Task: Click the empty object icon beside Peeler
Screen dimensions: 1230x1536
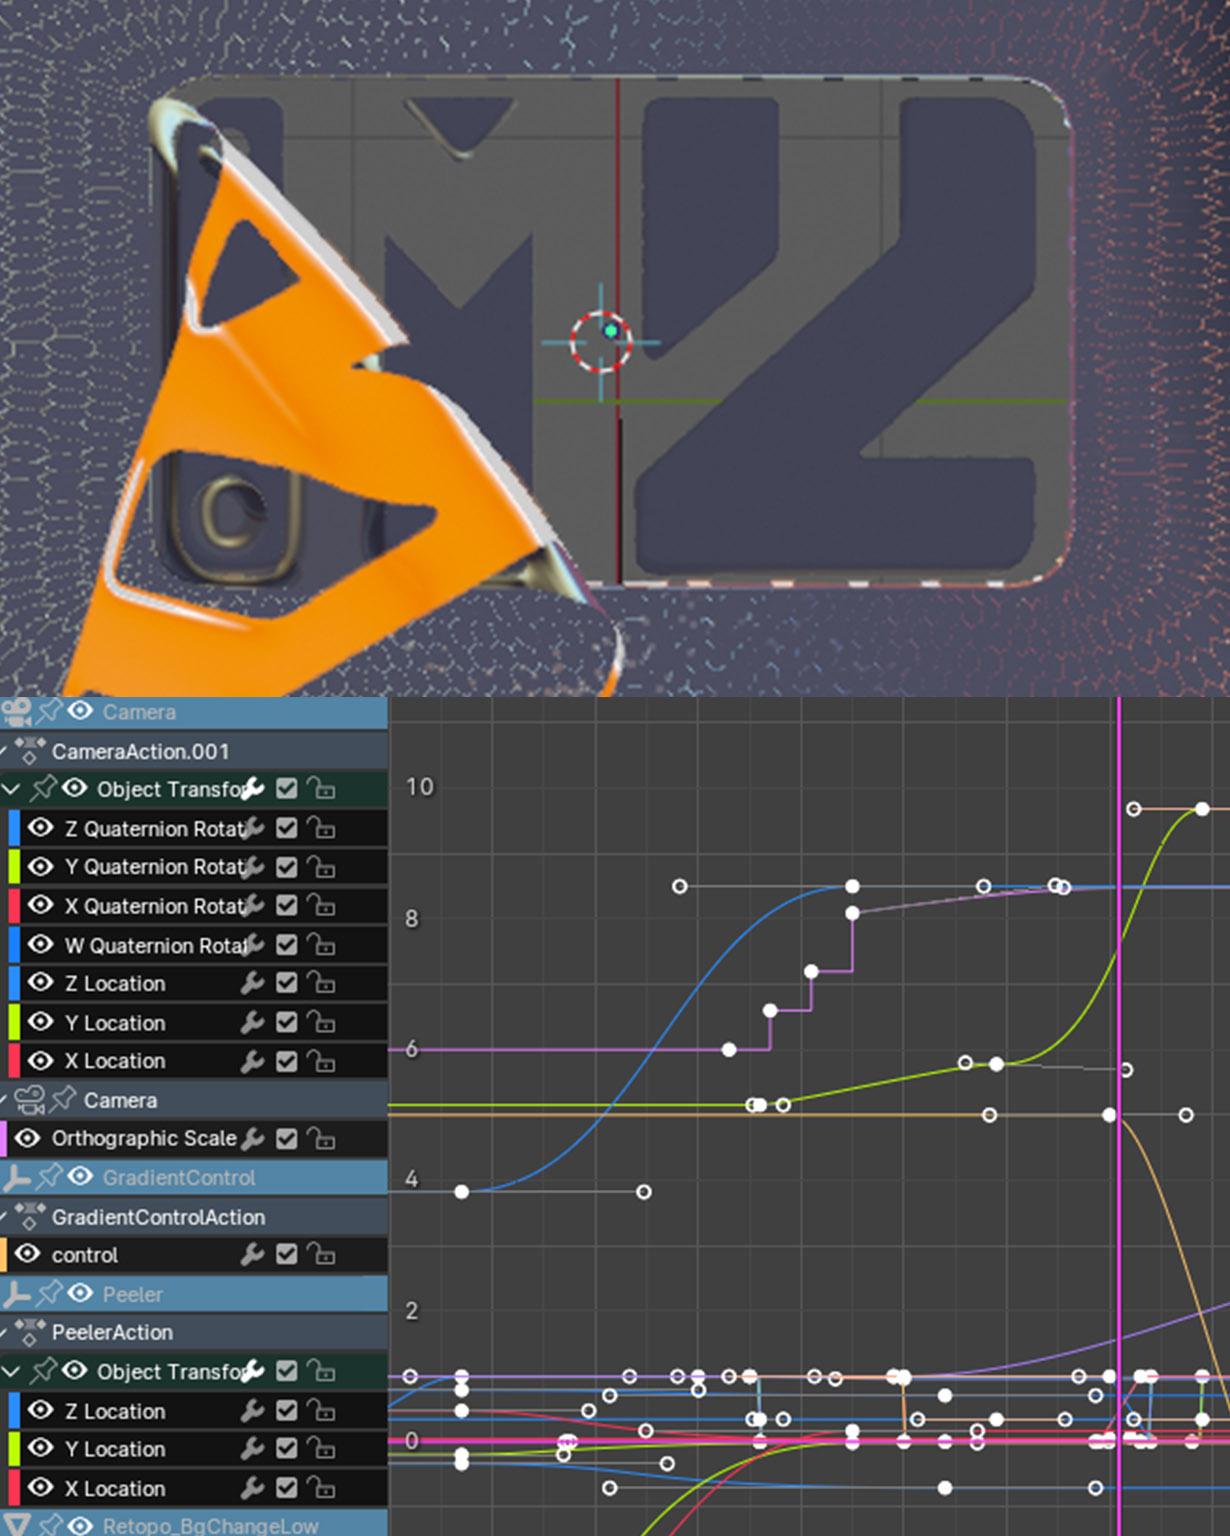Action: click(x=16, y=1294)
